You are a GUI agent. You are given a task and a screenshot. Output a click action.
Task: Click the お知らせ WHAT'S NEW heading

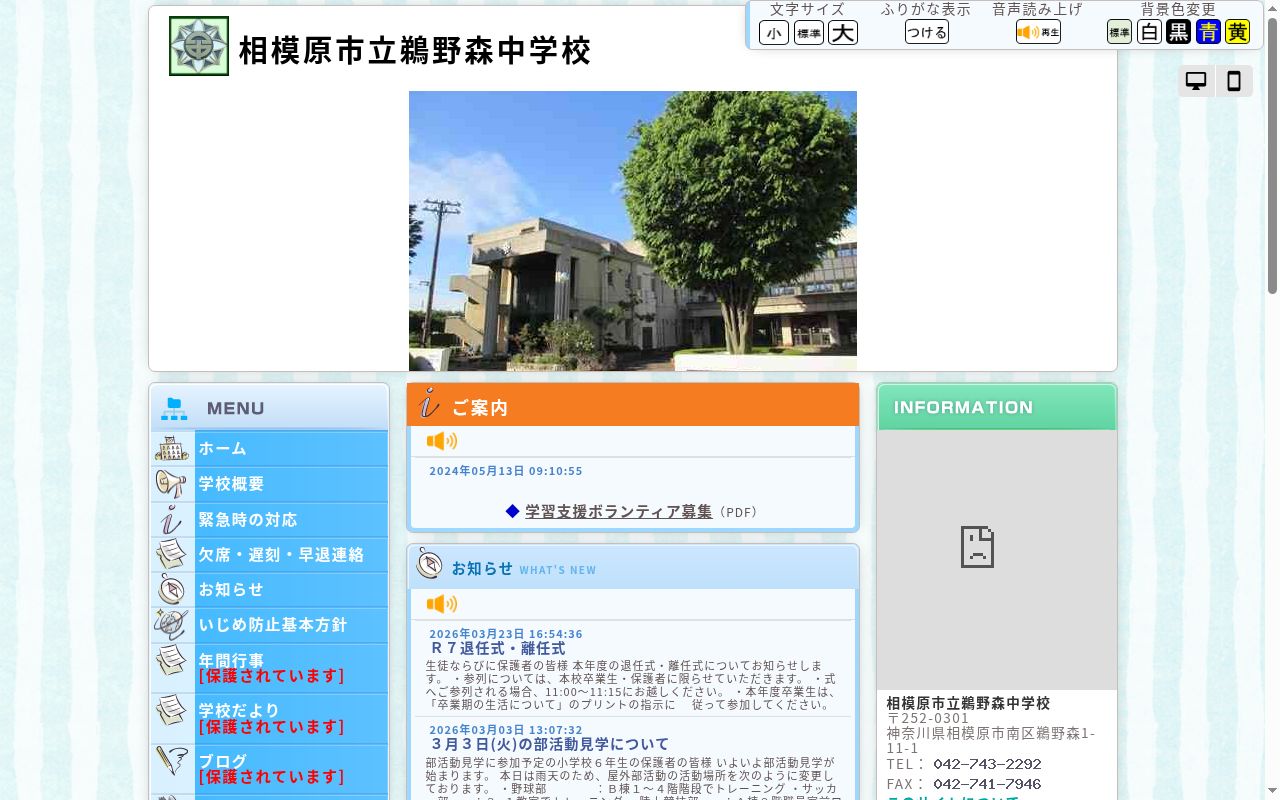(524, 569)
